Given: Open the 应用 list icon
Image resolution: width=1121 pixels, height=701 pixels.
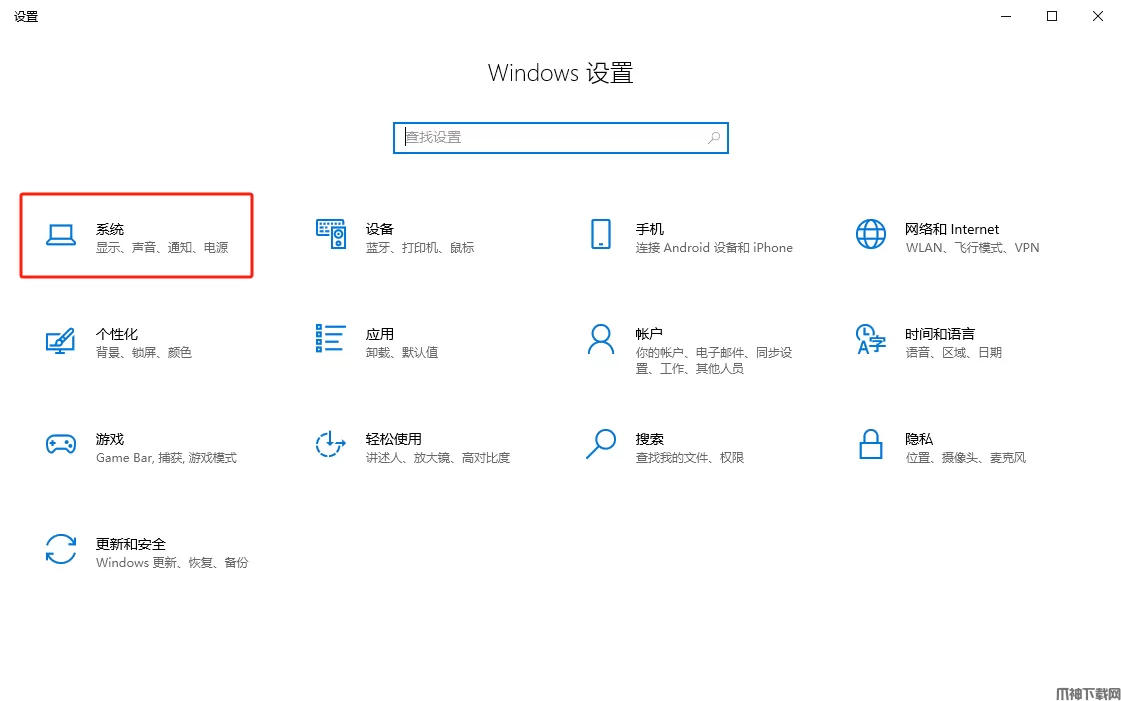Looking at the screenshot, I should (x=330, y=339).
